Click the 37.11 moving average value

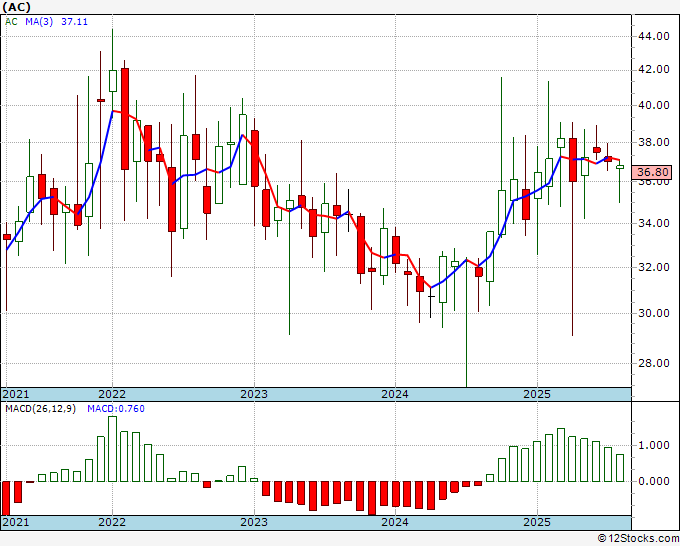pyautogui.click(x=74, y=22)
